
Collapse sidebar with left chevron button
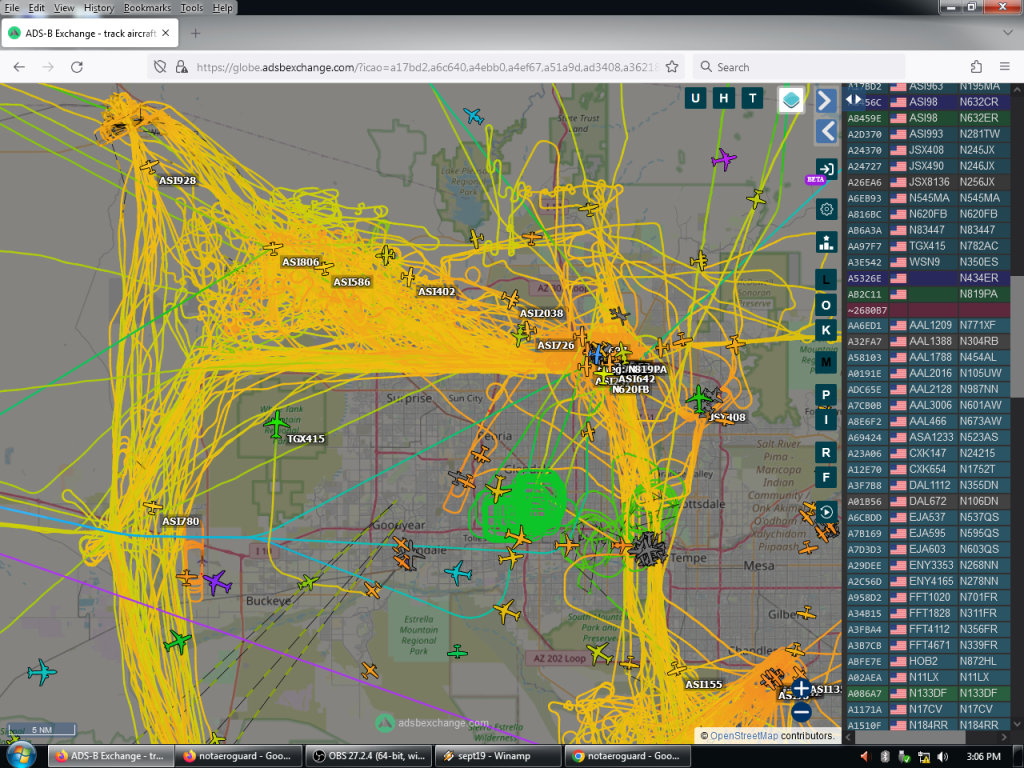tap(825, 132)
